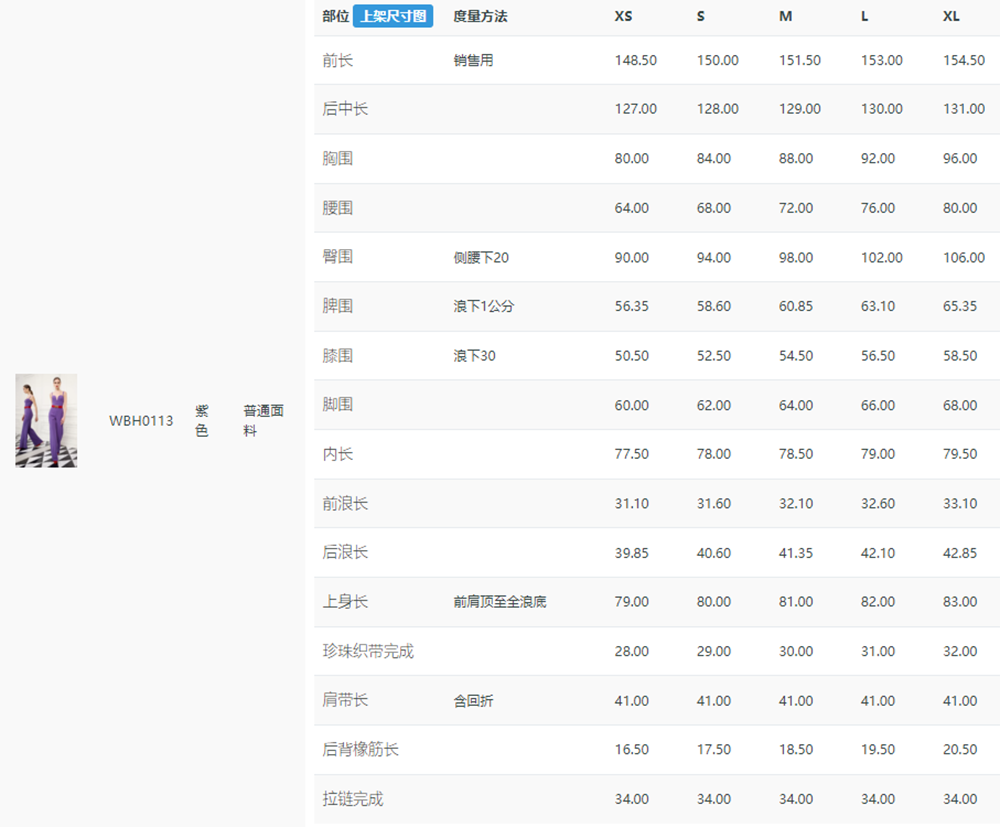Click the S size column header
Image resolution: width=1000 pixels, height=827 pixels.
coord(701,16)
